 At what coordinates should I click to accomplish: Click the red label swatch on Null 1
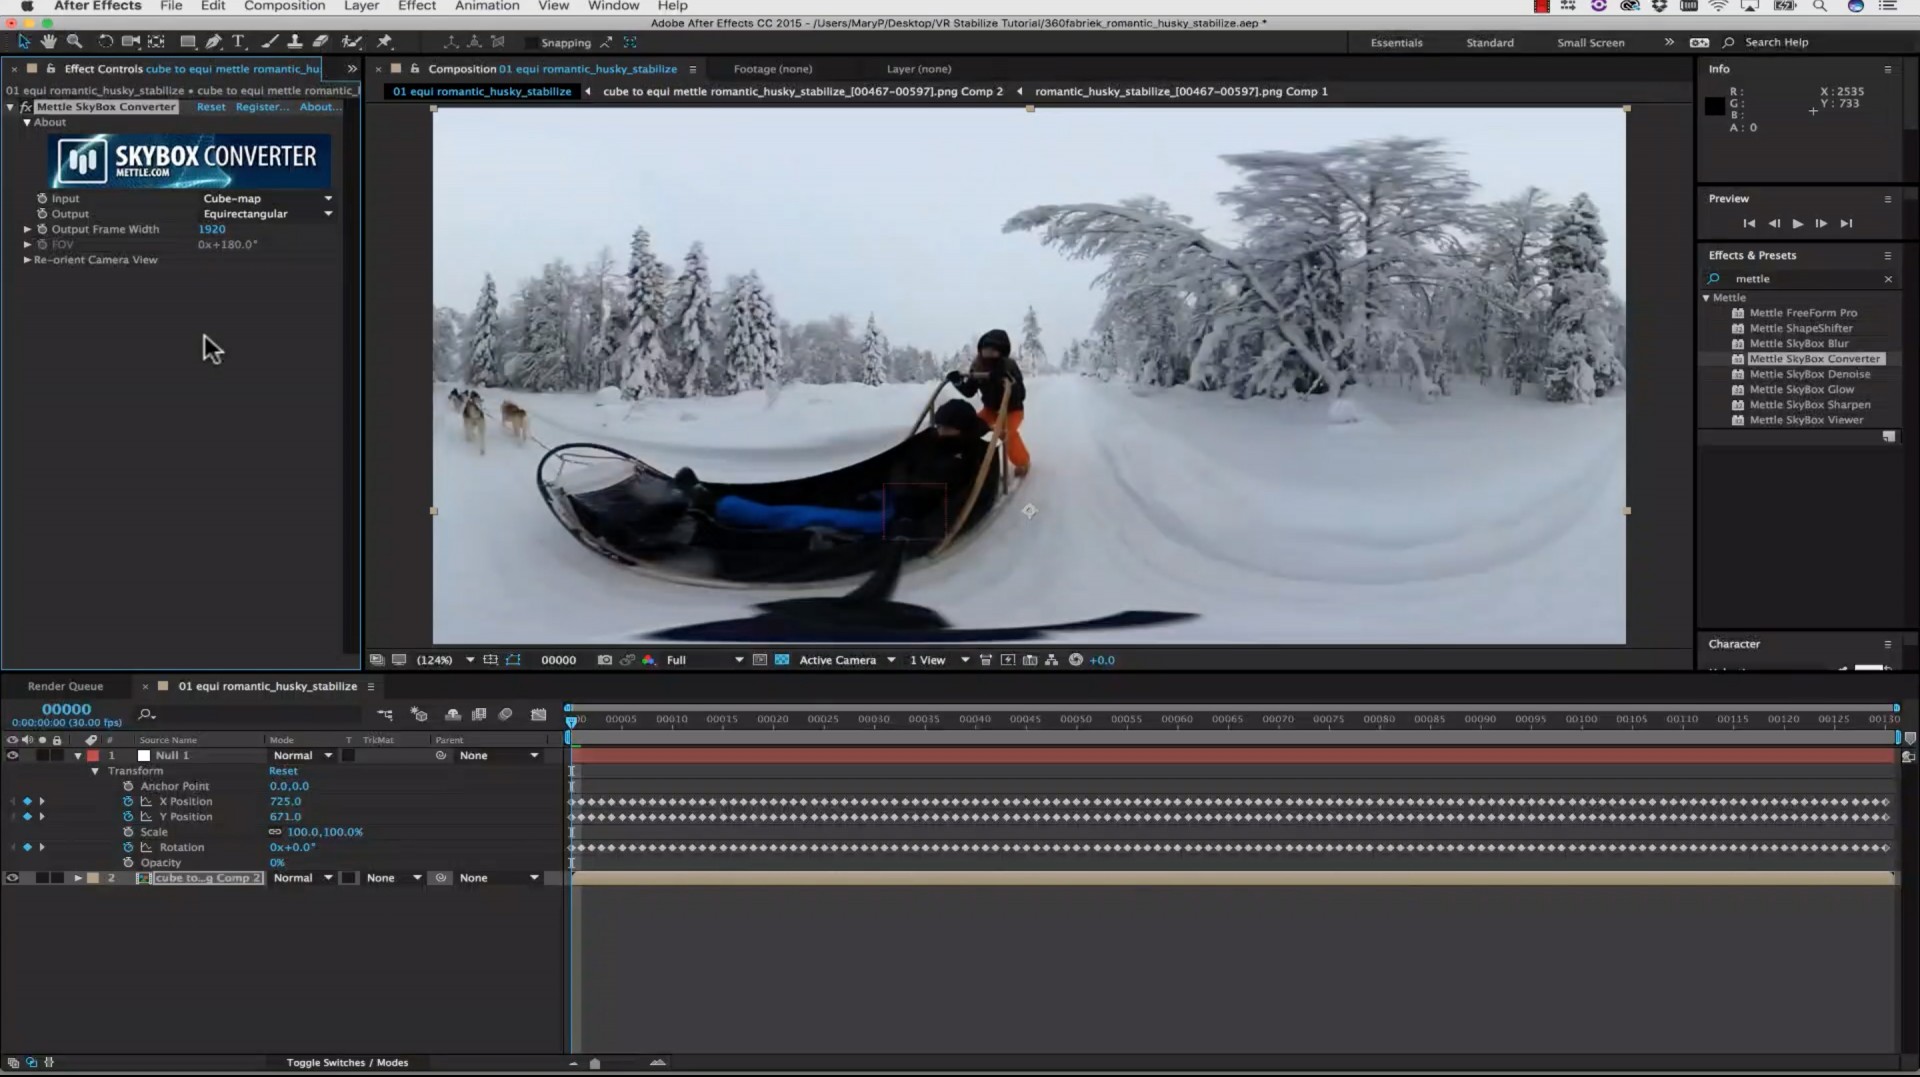click(x=92, y=755)
